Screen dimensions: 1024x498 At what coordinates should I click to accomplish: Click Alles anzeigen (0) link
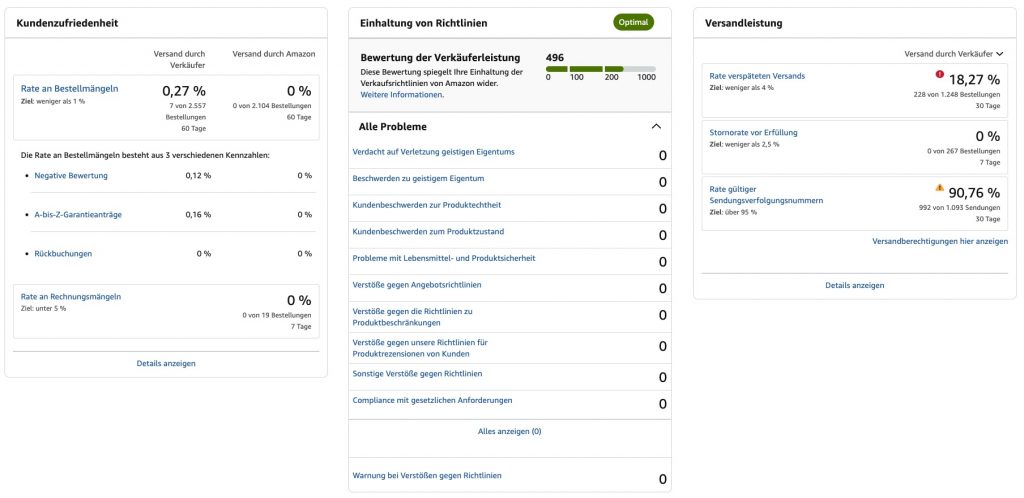pos(509,432)
